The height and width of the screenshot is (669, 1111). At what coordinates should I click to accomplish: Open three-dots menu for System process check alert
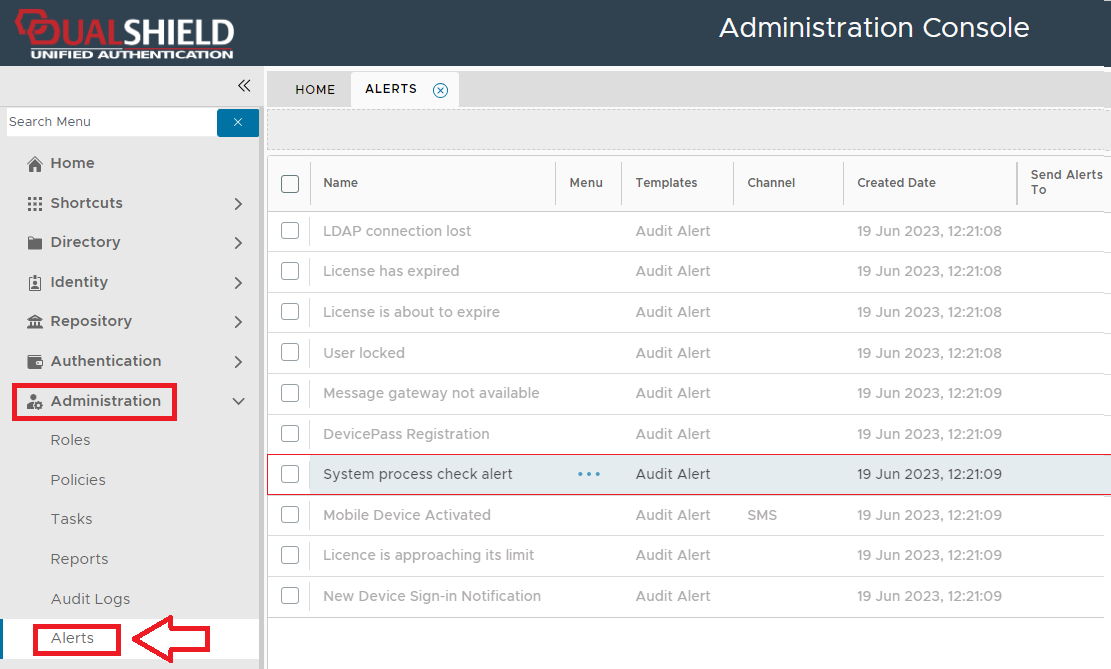[x=589, y=474]
